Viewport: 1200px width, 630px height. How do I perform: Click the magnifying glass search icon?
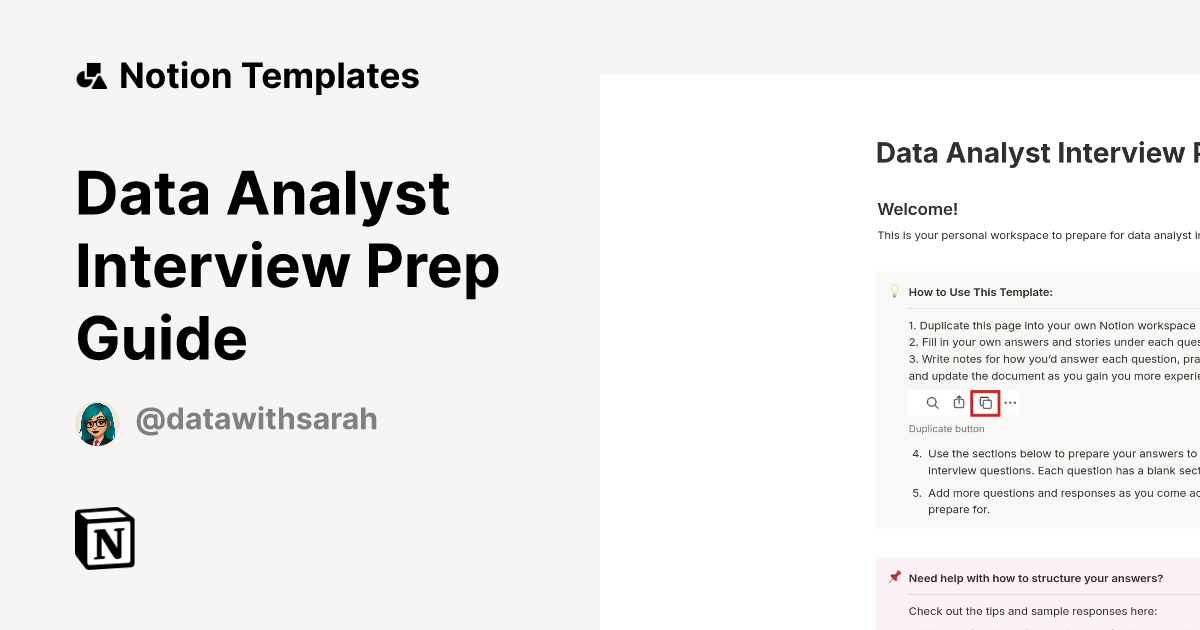pos(931,402)
